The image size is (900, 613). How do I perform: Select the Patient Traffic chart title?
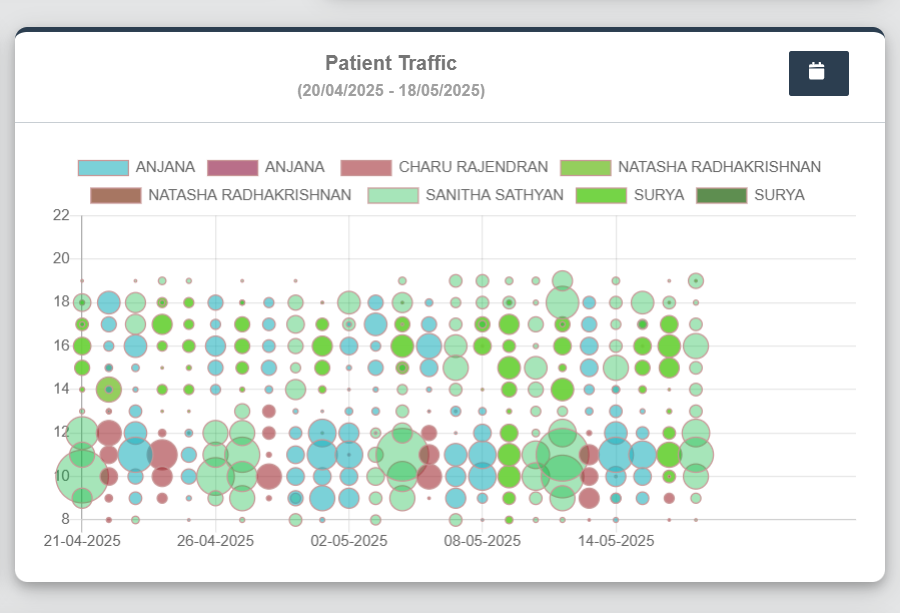pos(391,63)
